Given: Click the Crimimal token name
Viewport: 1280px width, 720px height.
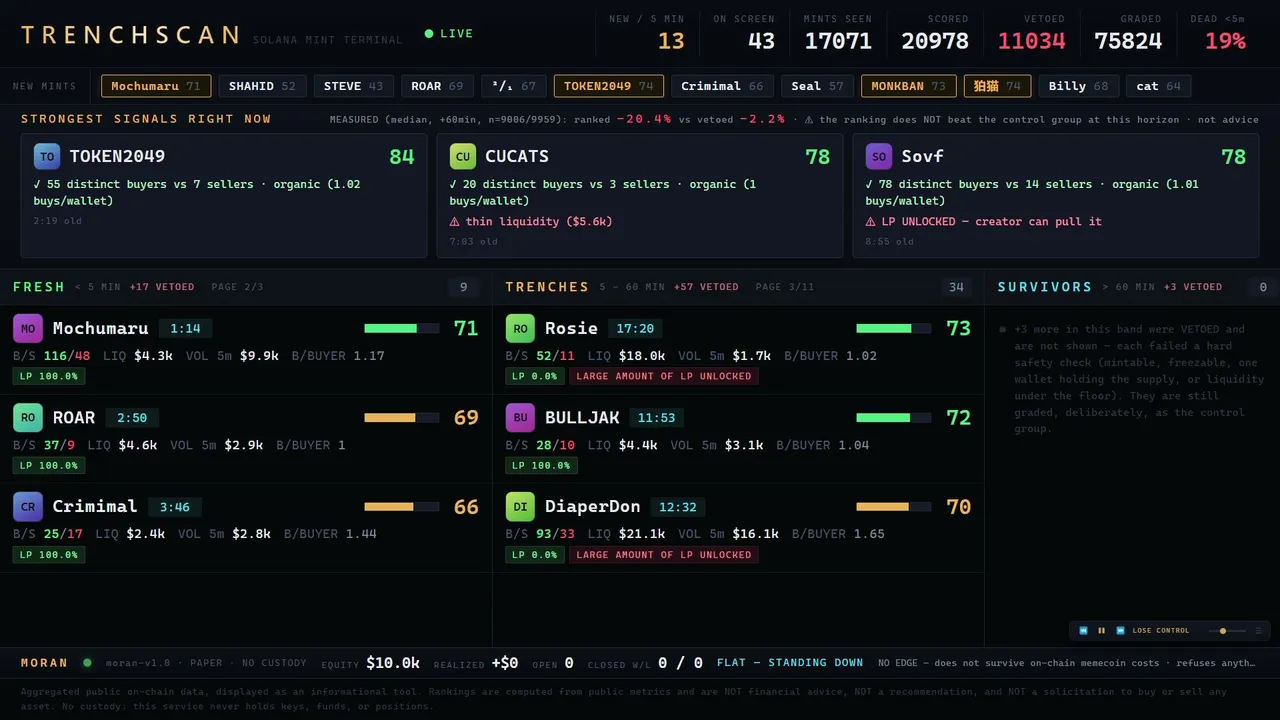Looking at the screenshot, I should pos(95,506).
